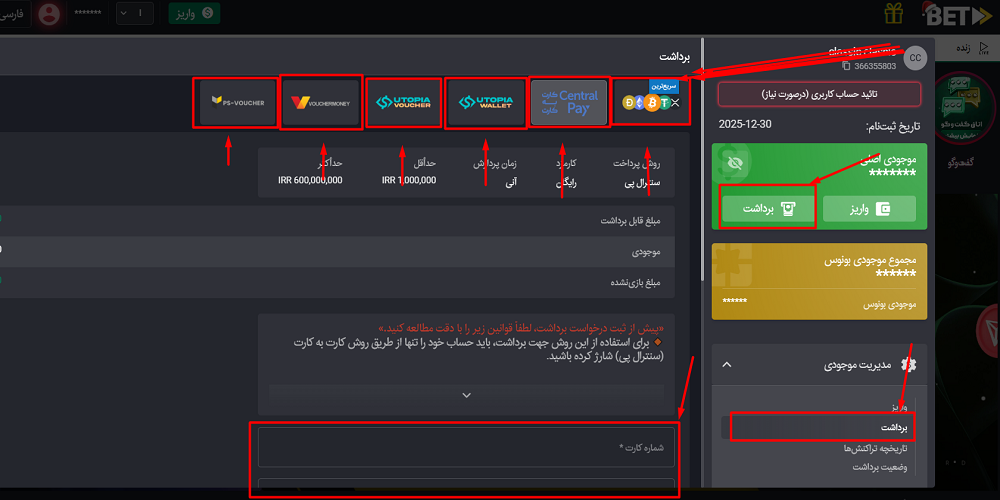Pick the Utopia Voucher payment method
Screen dimensions: 1000x500
point(403,102)
